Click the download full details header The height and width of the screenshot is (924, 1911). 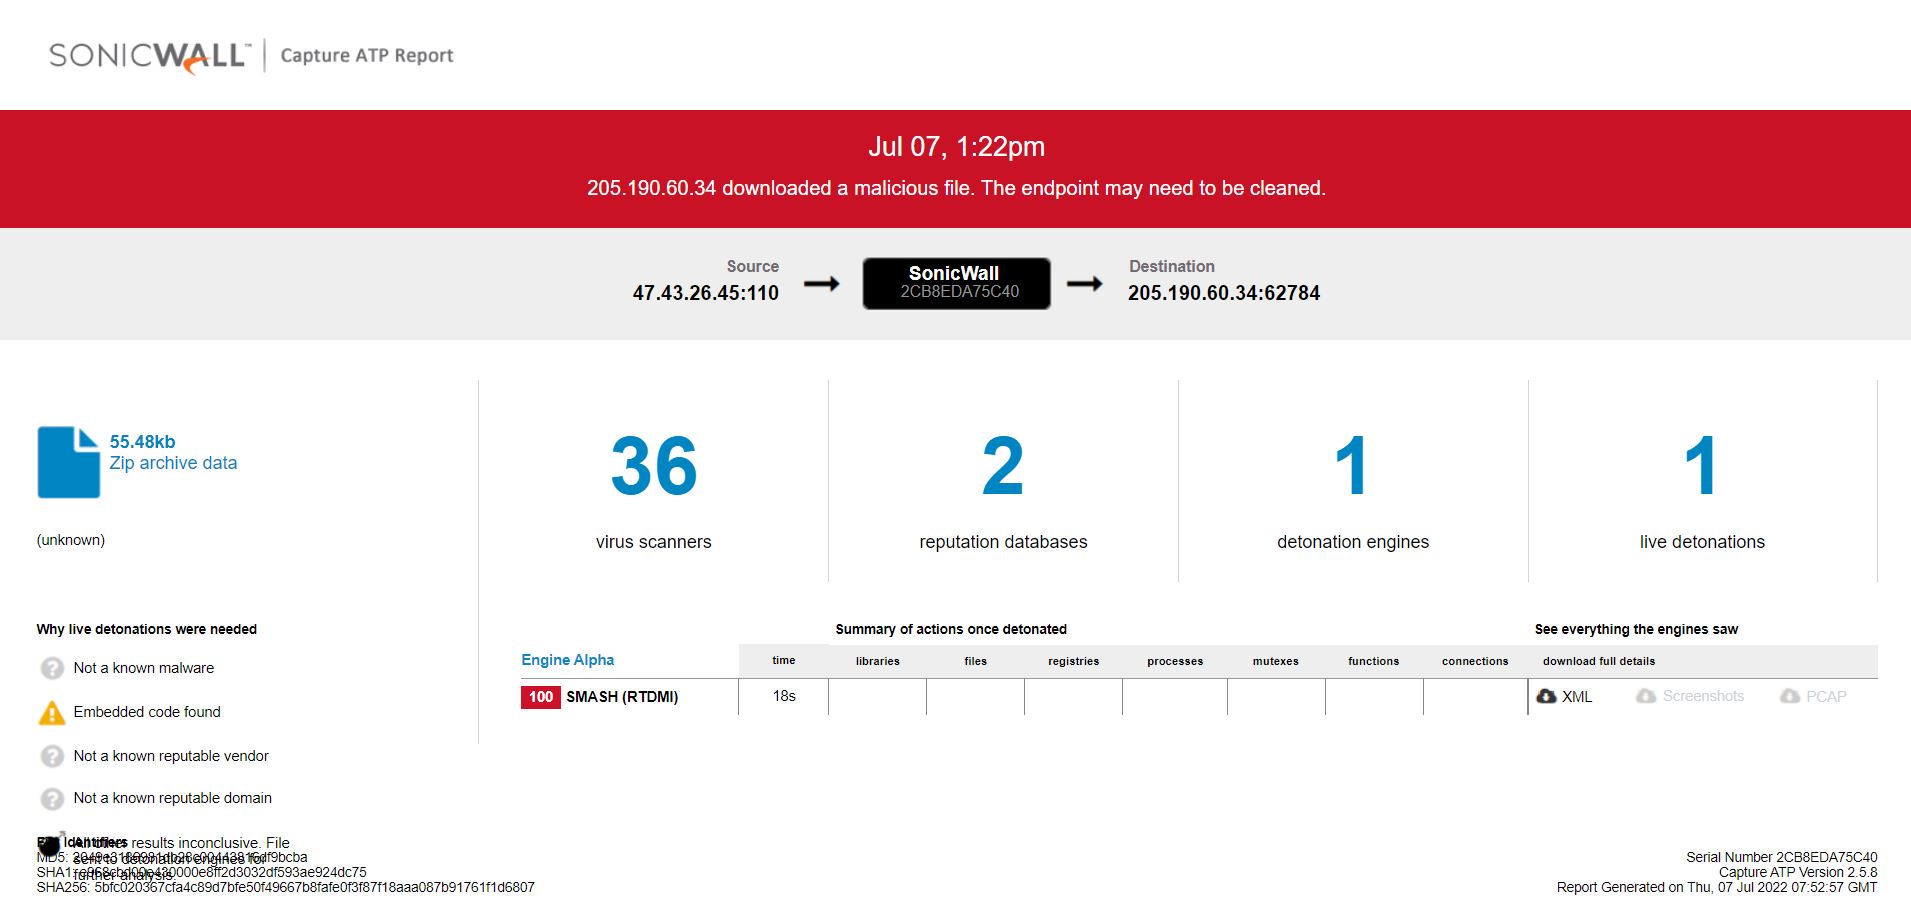1599,661
